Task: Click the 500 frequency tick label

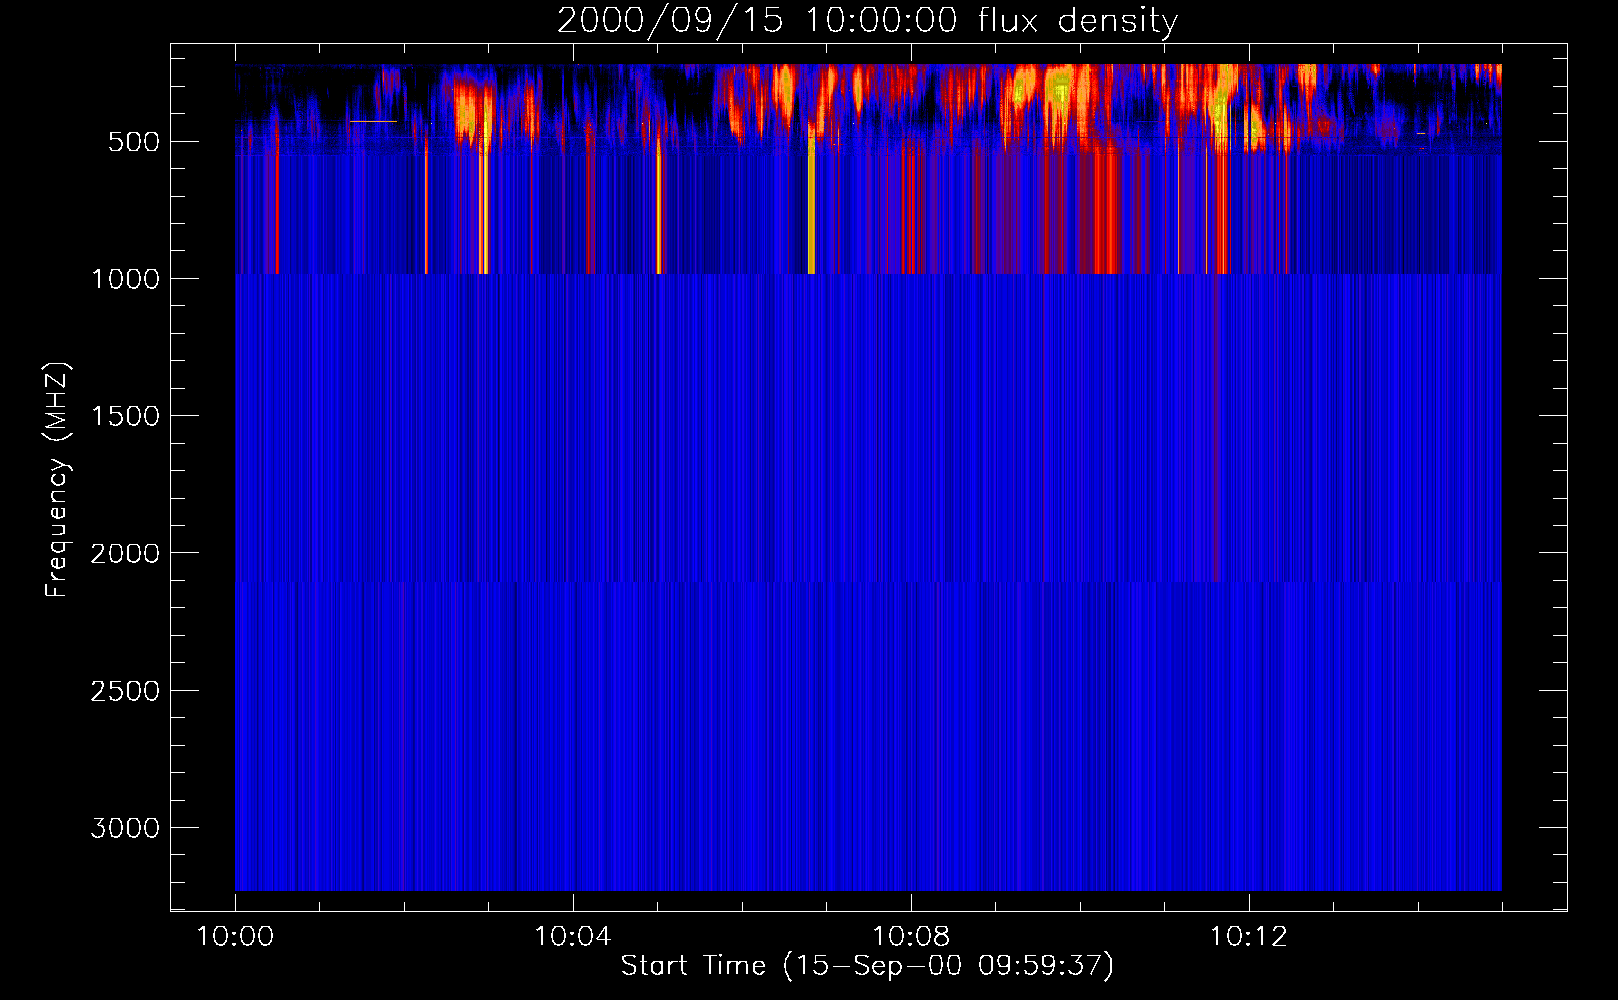Action: tap(133, 142)
